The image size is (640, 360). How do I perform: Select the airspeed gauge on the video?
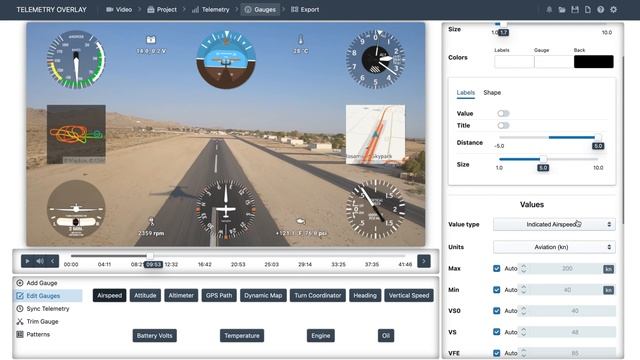(x=76, y=59)
